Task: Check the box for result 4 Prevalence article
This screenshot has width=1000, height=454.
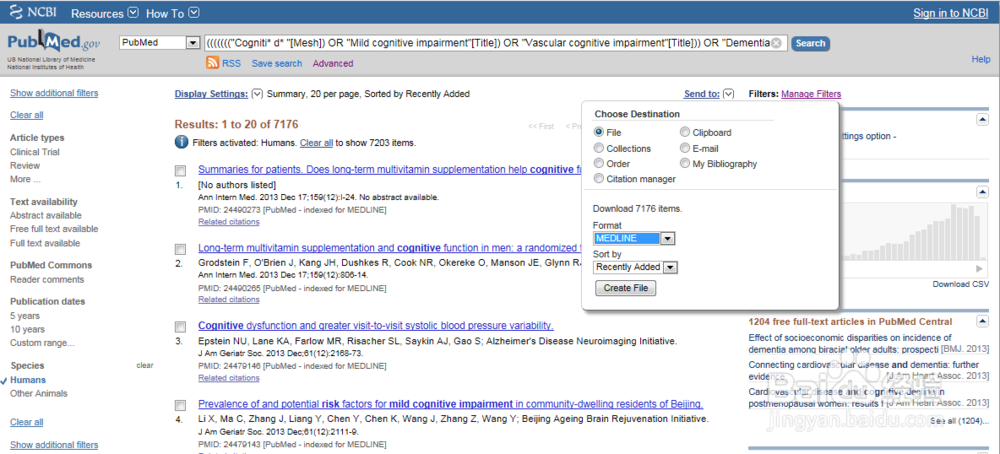Action: tap(180, 405)
